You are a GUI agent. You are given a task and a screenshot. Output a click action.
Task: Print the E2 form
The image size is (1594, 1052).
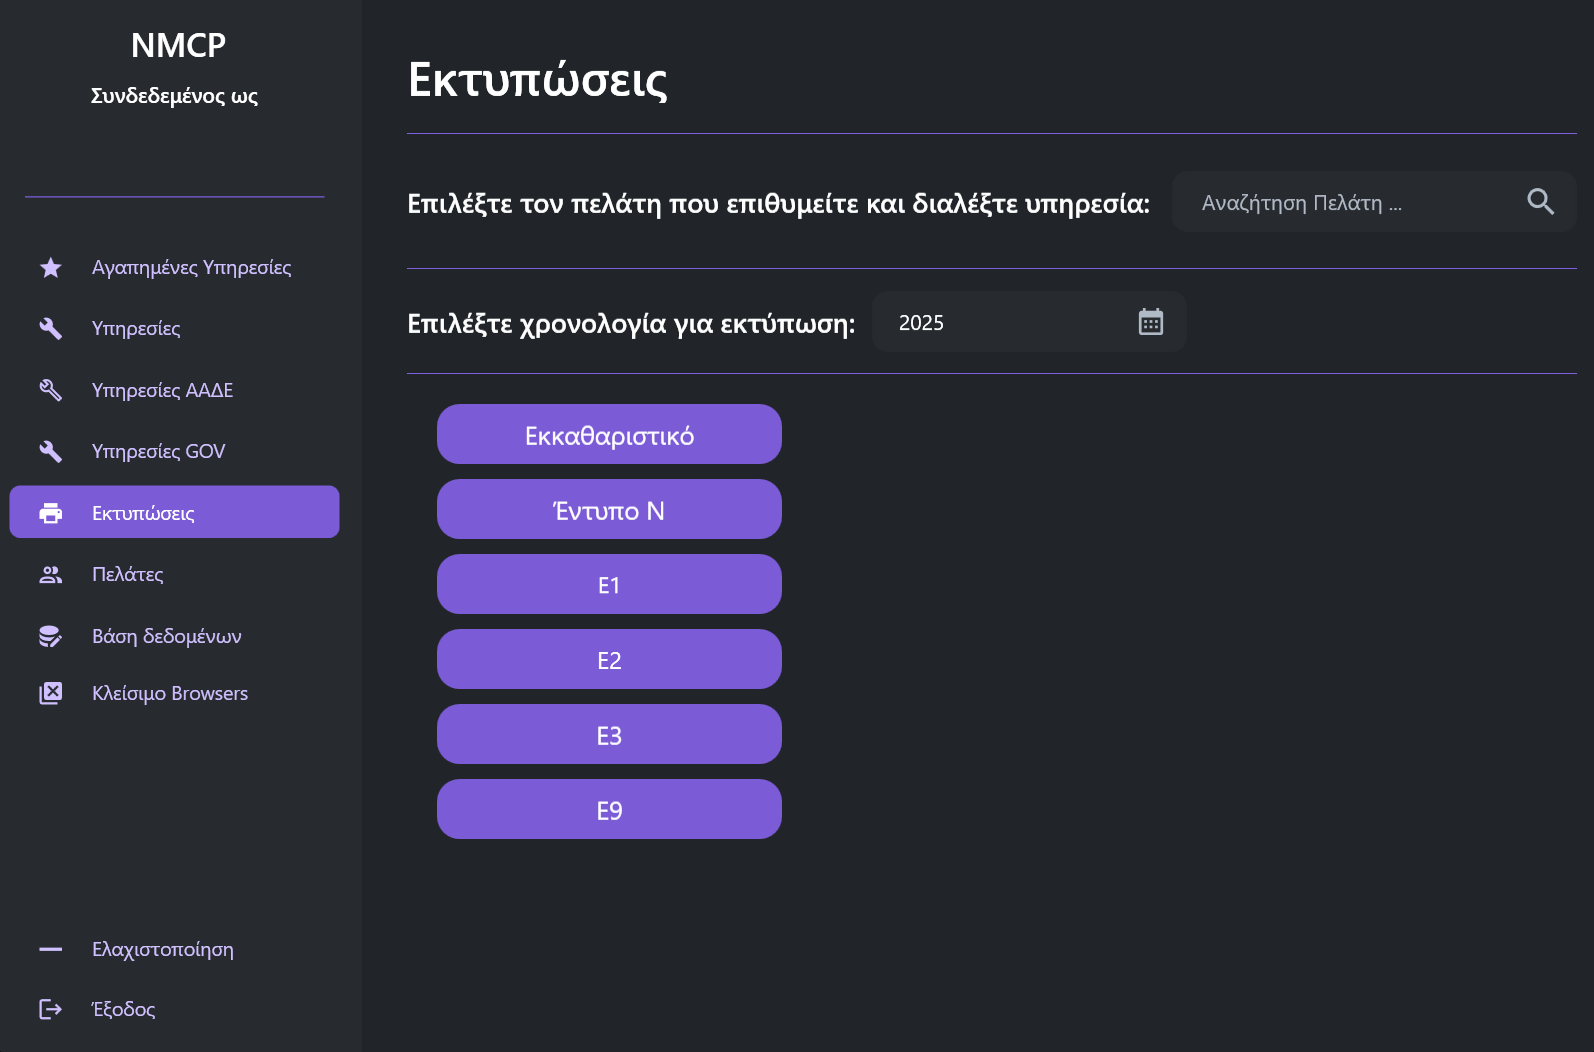coord(609,660)
